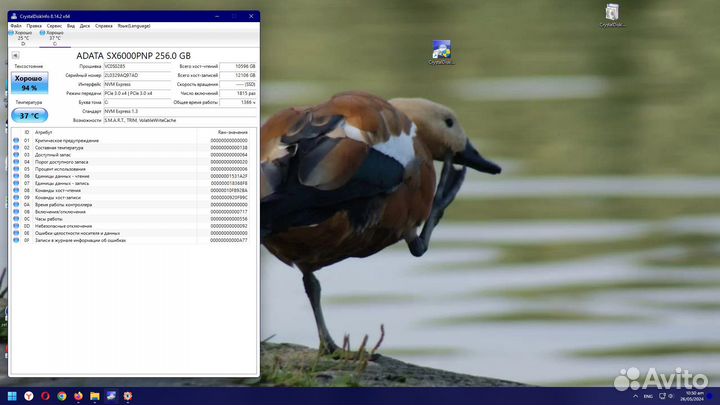Click the Хорошо 94 % health status button

[x=29, y=83]
